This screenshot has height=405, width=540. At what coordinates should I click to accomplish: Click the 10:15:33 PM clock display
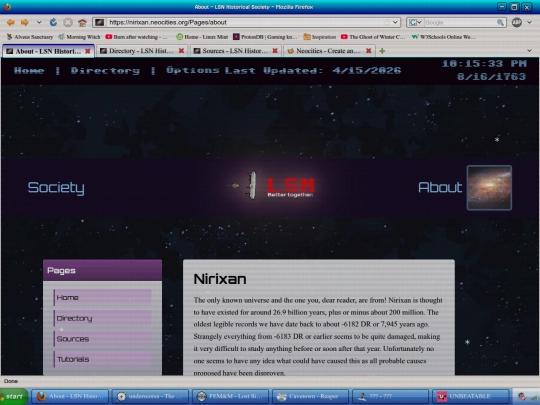coord(484,63)
